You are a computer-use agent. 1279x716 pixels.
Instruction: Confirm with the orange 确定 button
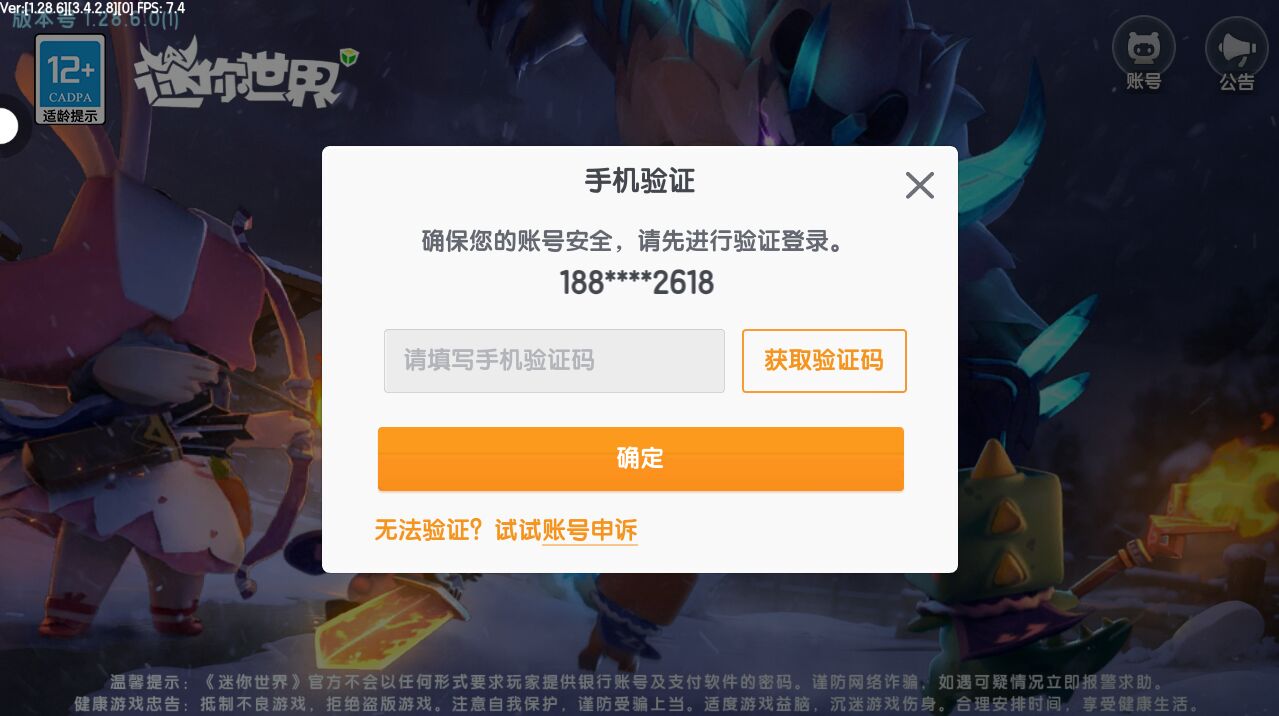pos(640,459)
